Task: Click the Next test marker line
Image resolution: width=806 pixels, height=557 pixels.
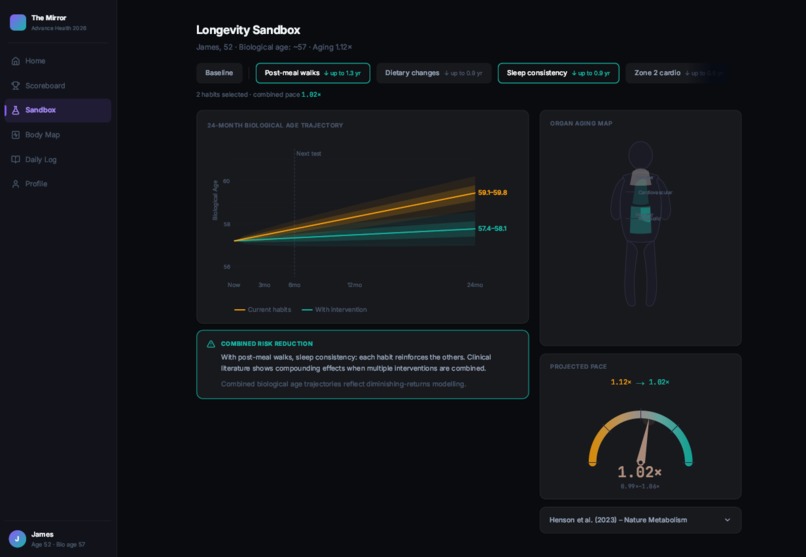Action: (x=295, y=213)
